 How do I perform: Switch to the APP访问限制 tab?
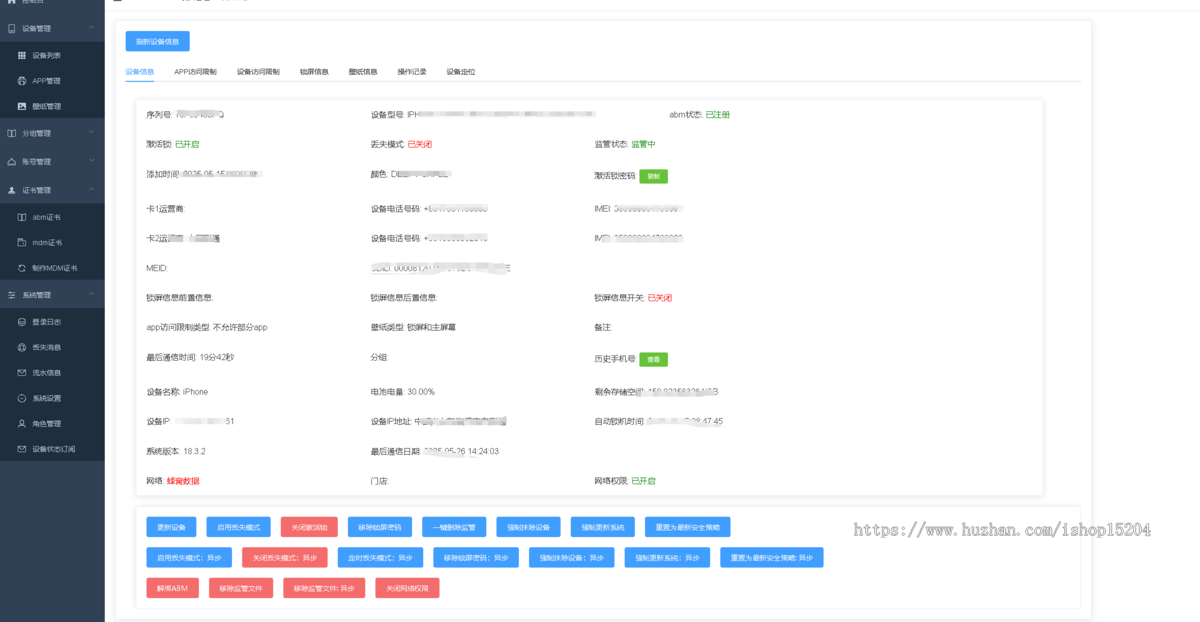point(195,72)
